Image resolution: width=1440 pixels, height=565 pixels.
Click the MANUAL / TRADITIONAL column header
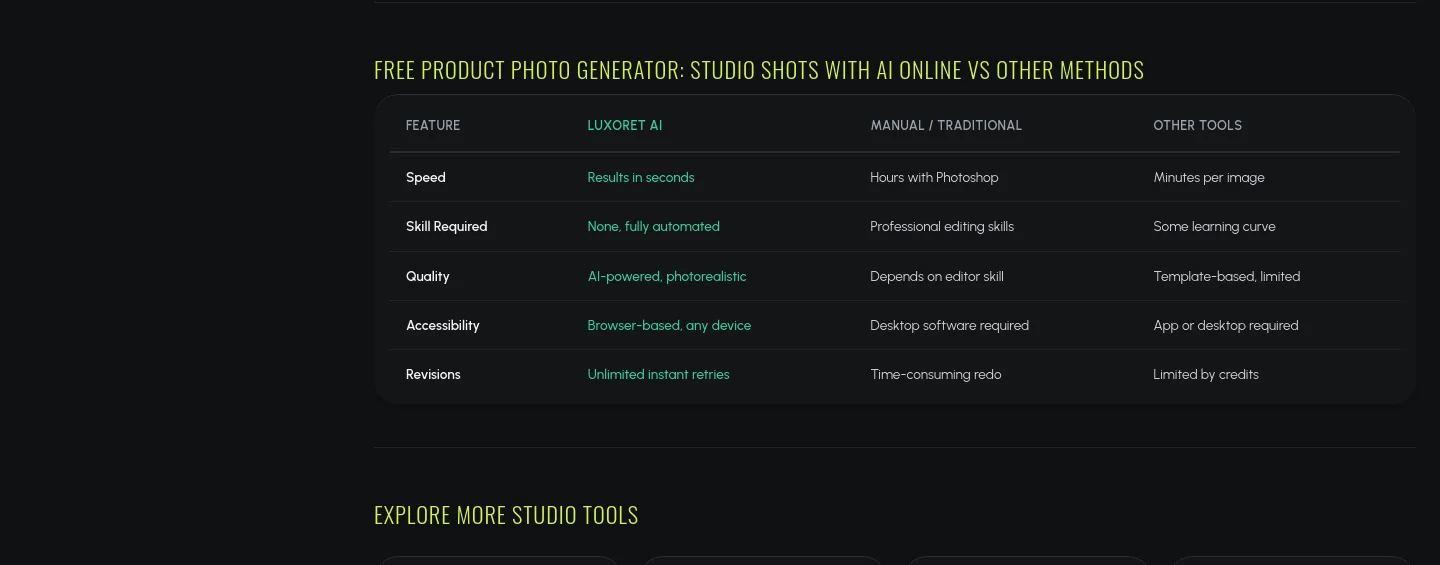click(946, 125)
